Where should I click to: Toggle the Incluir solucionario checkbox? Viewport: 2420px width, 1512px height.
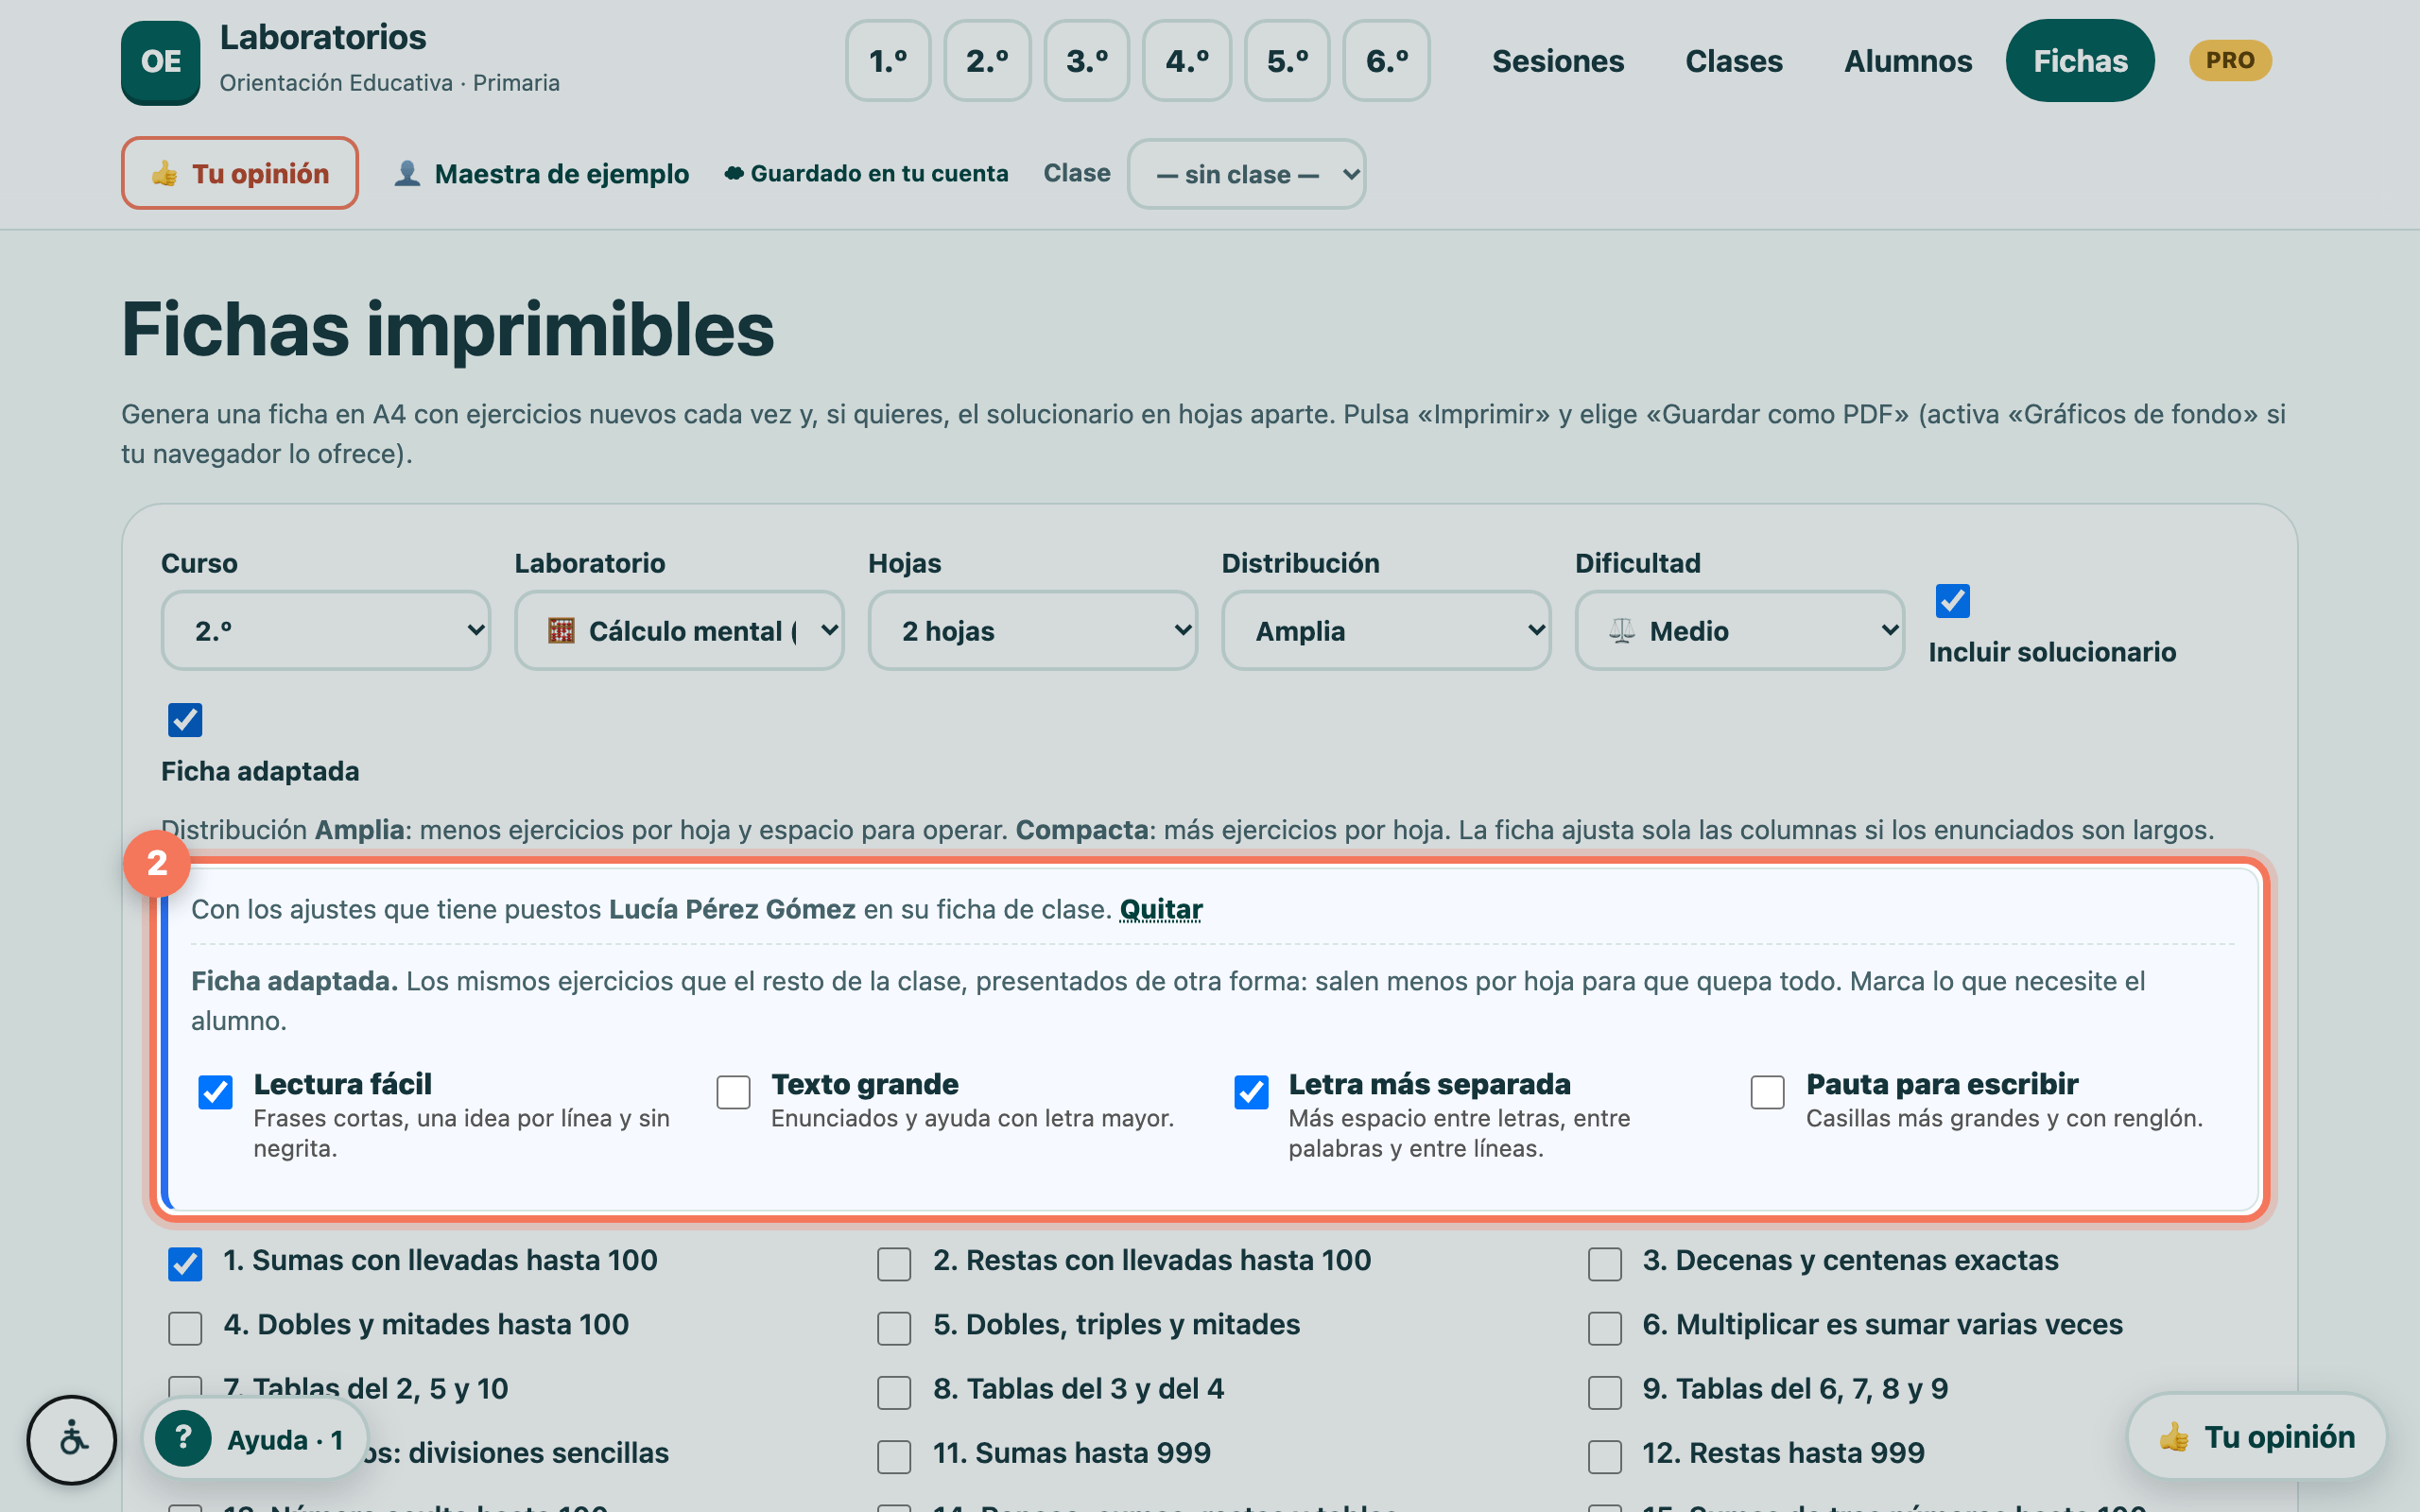[x=1952, y=601]
